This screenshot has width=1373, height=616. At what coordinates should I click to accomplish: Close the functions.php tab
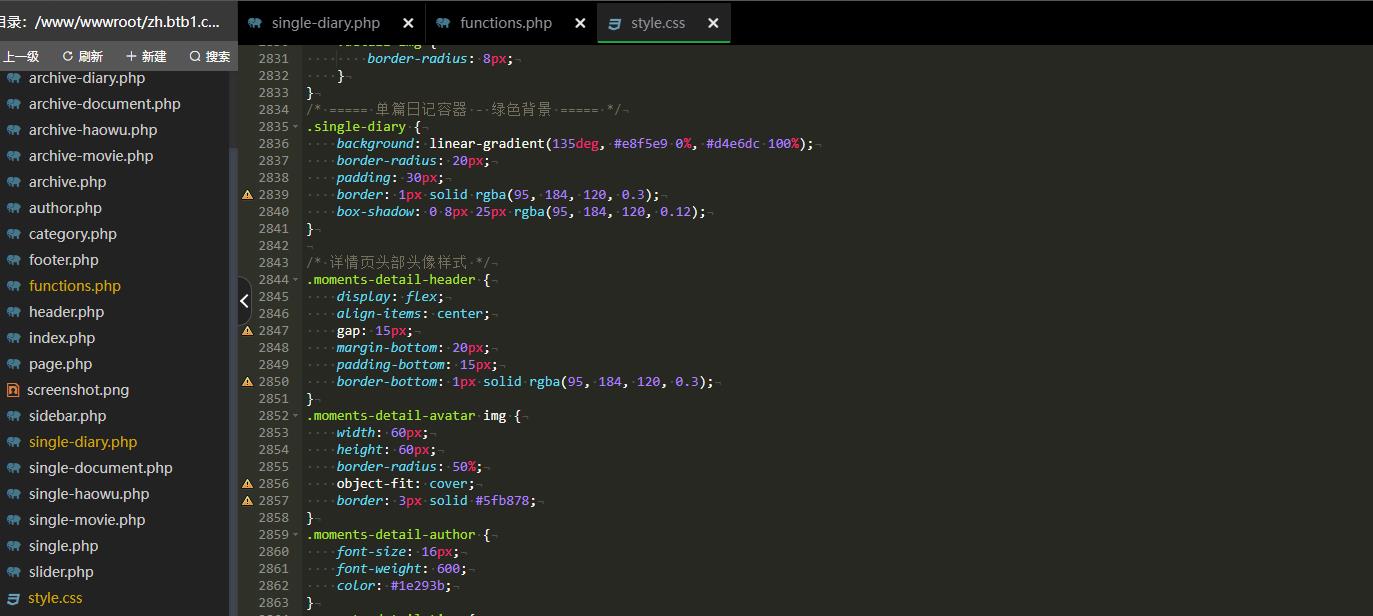[x=580, y=23]
